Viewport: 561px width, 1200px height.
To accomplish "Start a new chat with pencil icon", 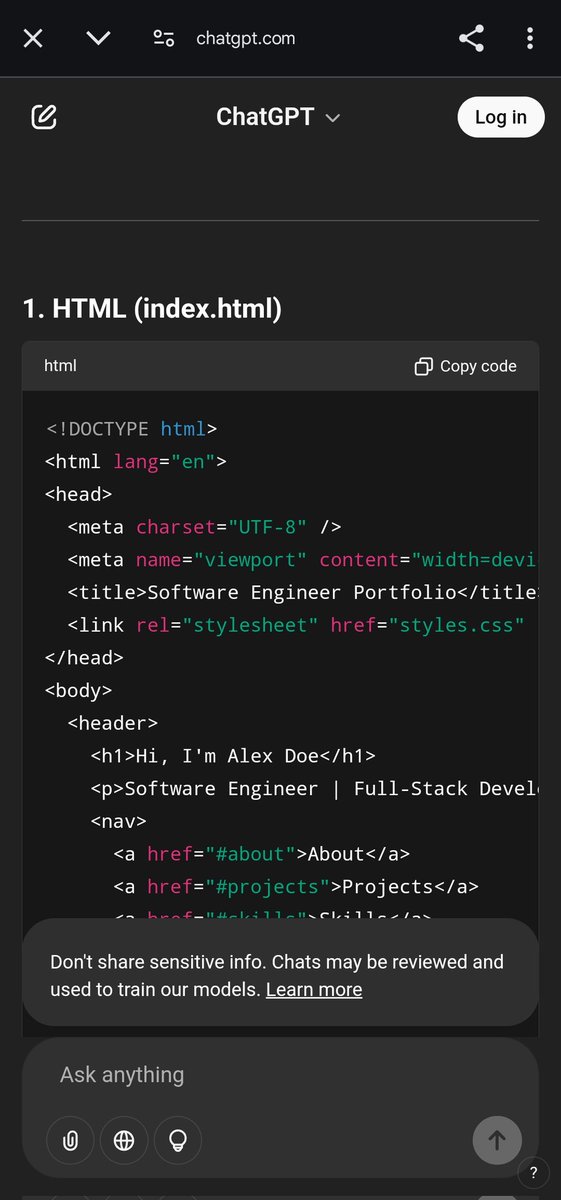I will click(x=44, y=117).
